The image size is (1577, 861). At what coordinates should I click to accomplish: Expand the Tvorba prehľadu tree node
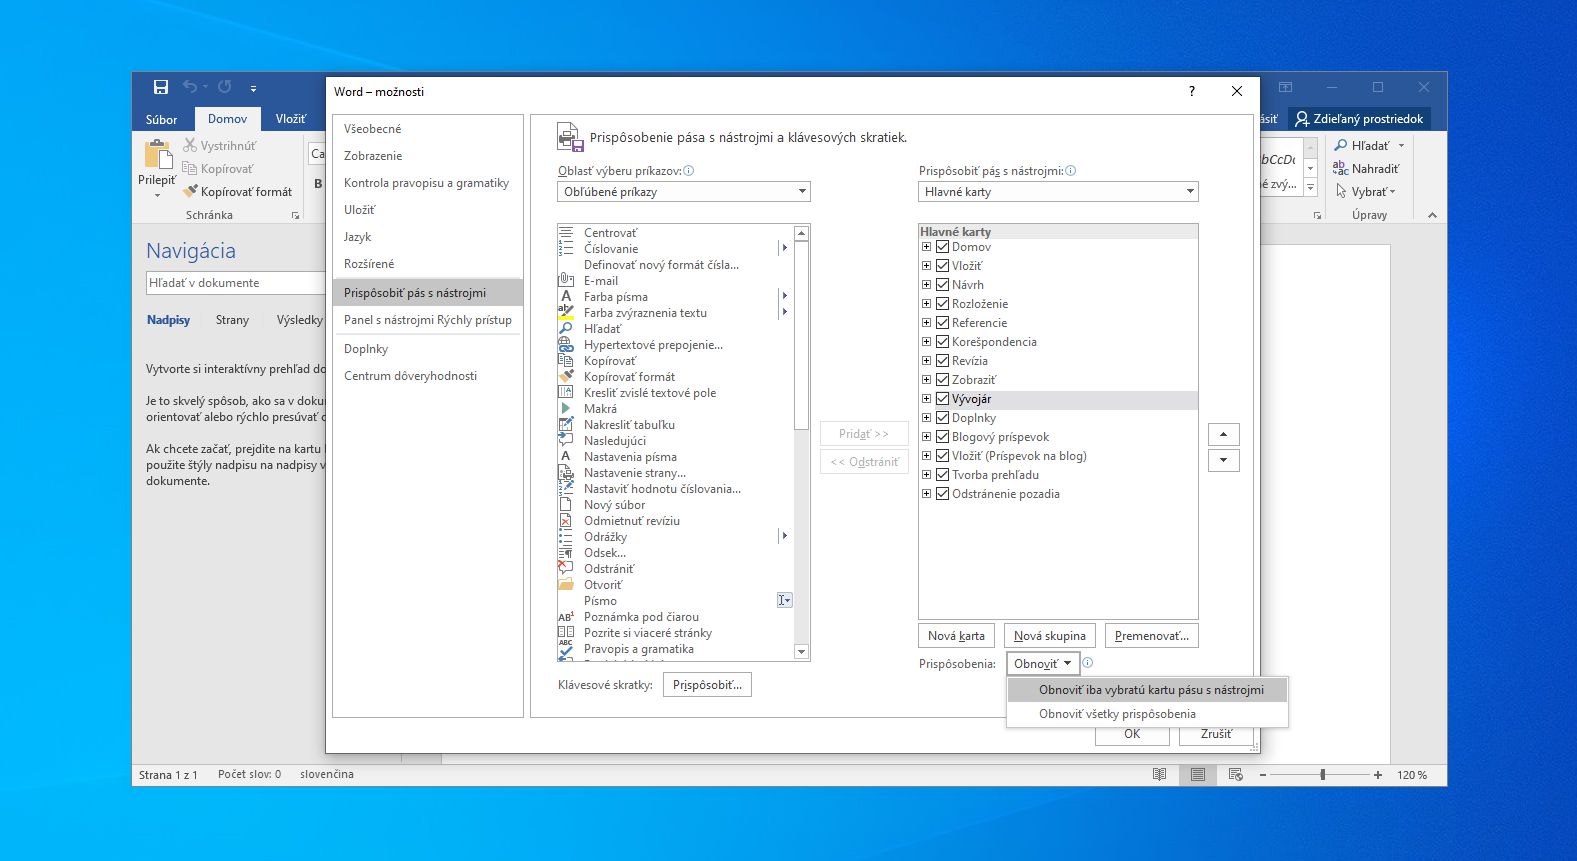pyautogui.click(x=926, y=475)
